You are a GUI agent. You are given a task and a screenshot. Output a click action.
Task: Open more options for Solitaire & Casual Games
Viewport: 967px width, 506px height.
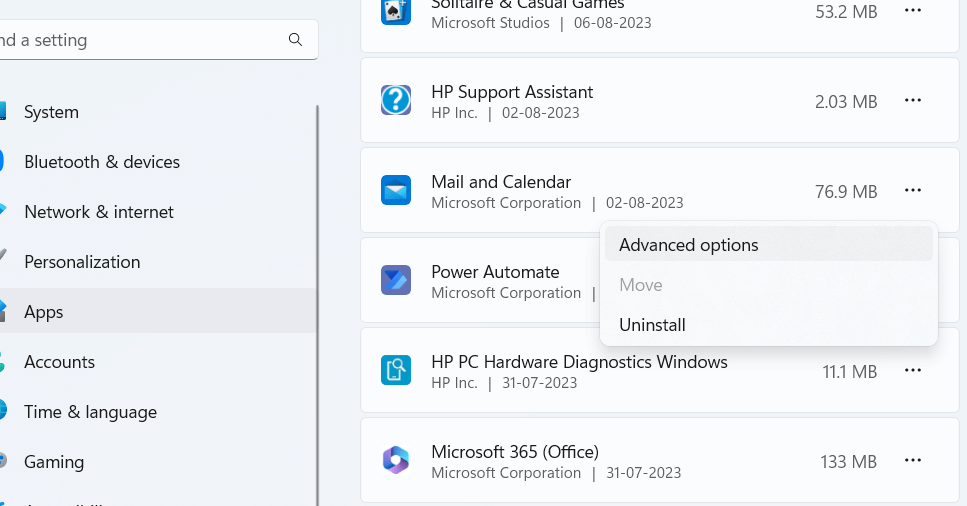click(x=913, y=10)
